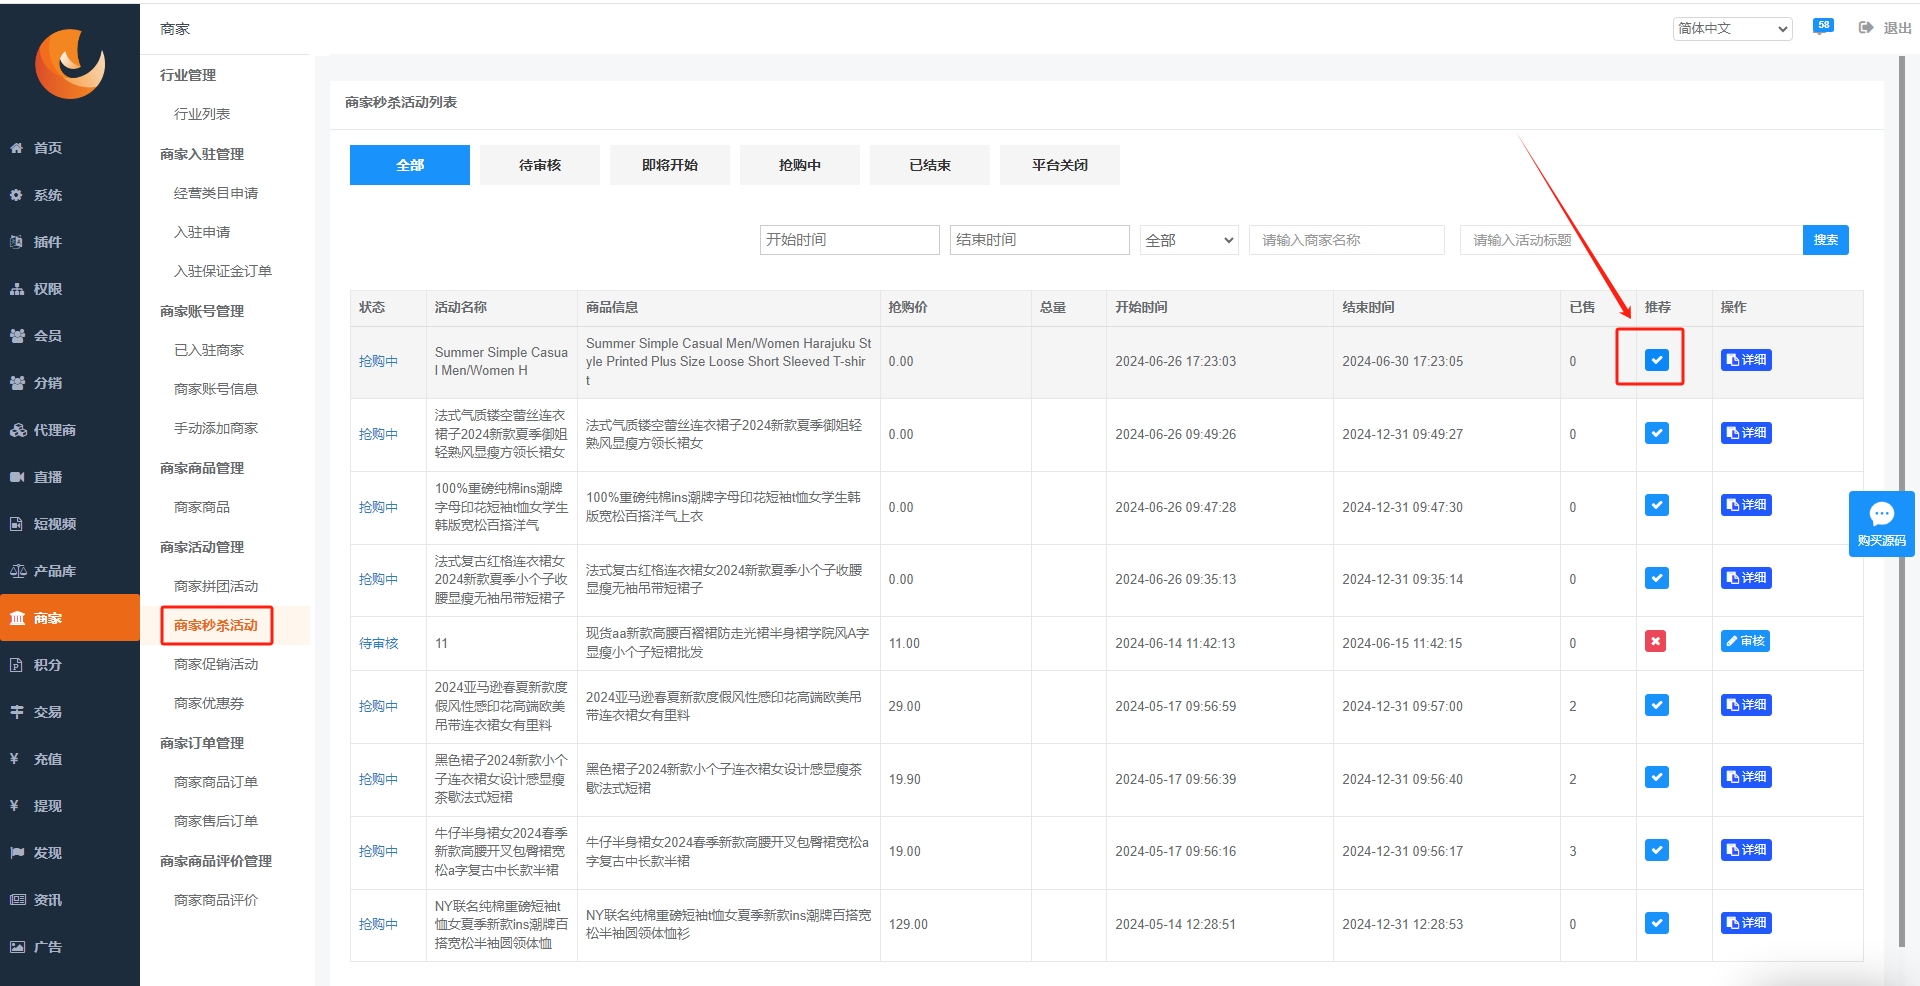Click the 退出 logout icon

[1866, 28]
